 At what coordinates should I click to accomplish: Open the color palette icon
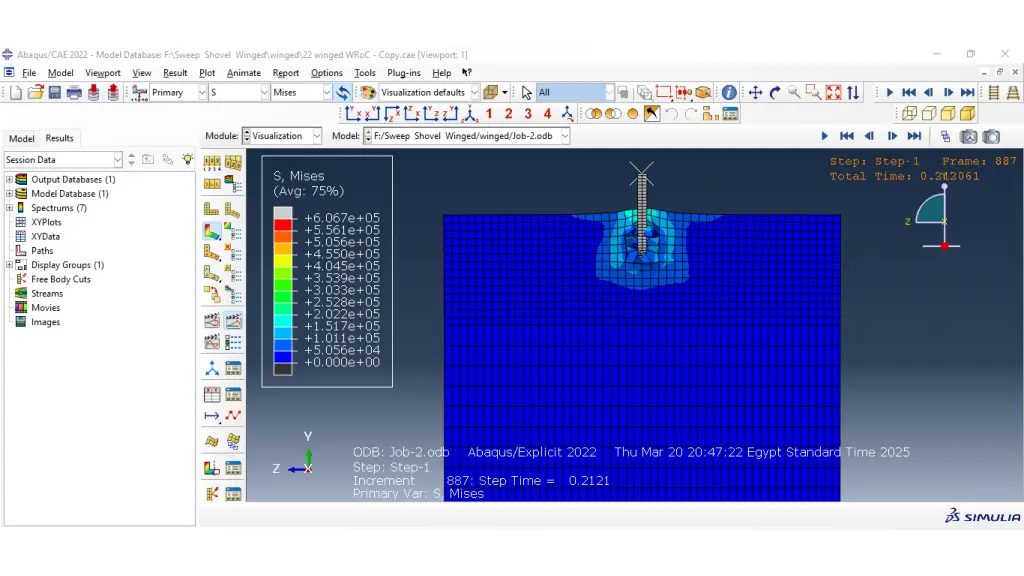tap(368, 93)
